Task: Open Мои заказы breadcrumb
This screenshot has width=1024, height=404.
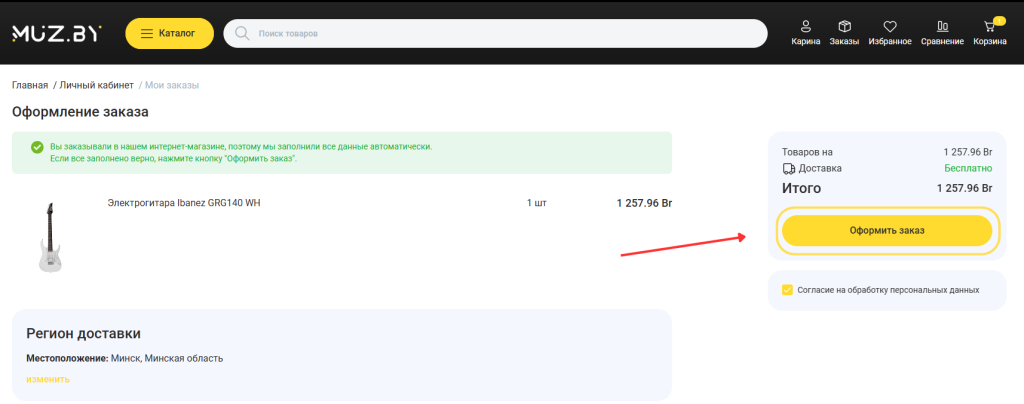Action: tap(172, 85)
